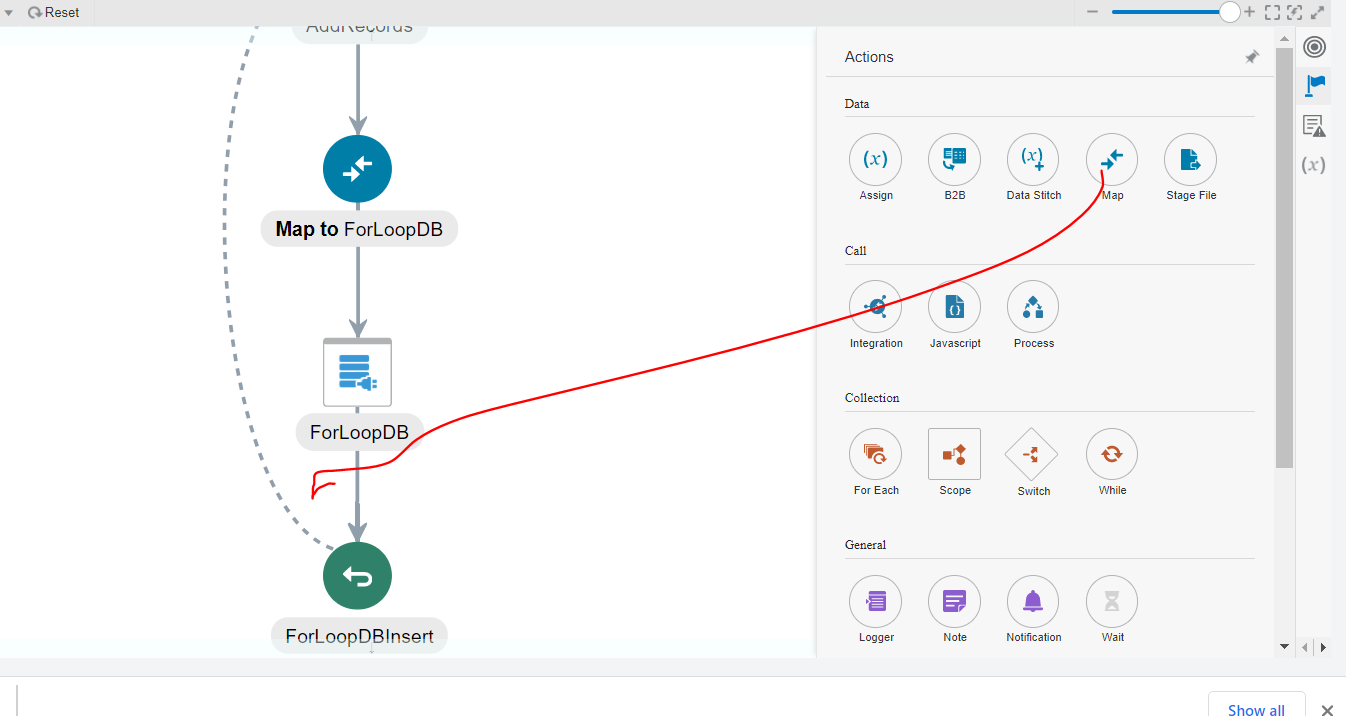Pin the Actions panel open
Screen dimensions: 1346x716
point(1251,57)
